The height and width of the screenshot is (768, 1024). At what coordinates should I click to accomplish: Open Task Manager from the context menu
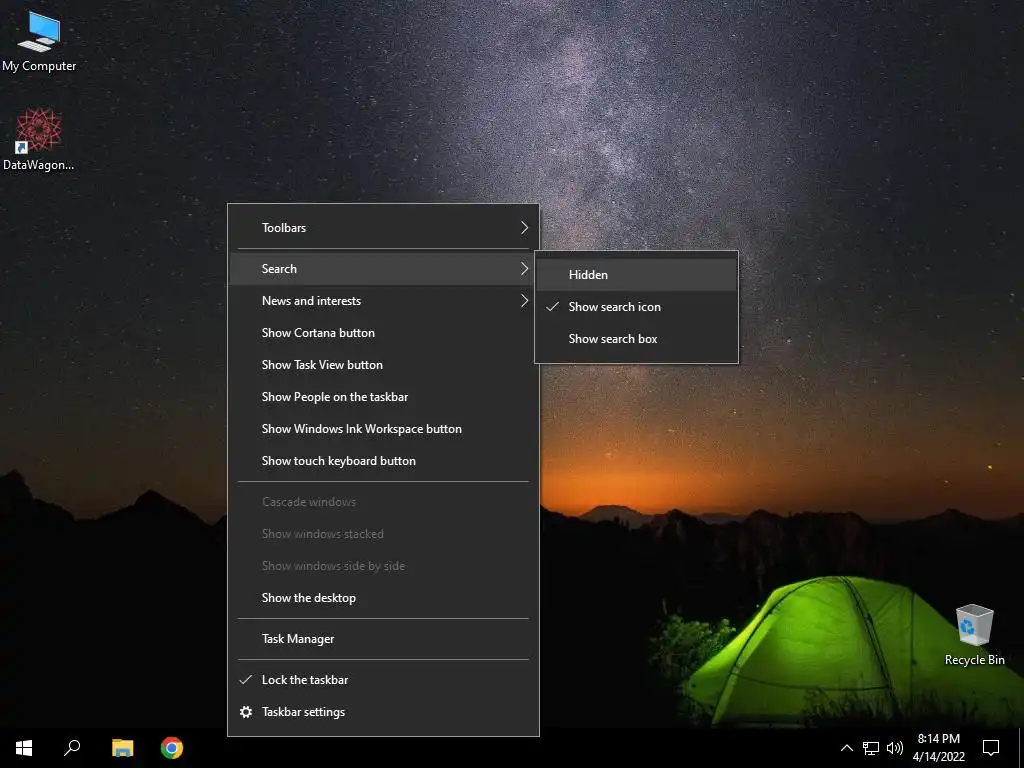[x=383, y=639]
